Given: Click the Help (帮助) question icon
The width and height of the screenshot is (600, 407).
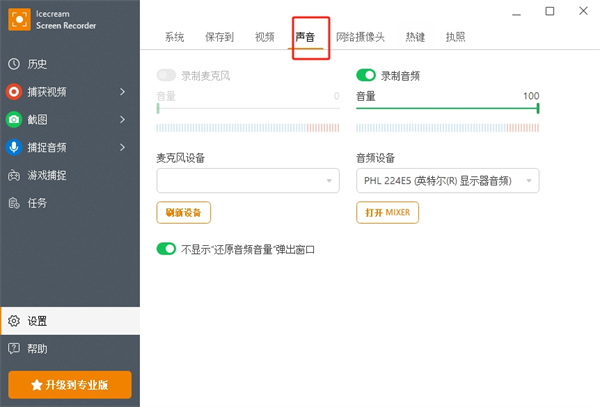Looking at the screenshot, I should point(14,349).
